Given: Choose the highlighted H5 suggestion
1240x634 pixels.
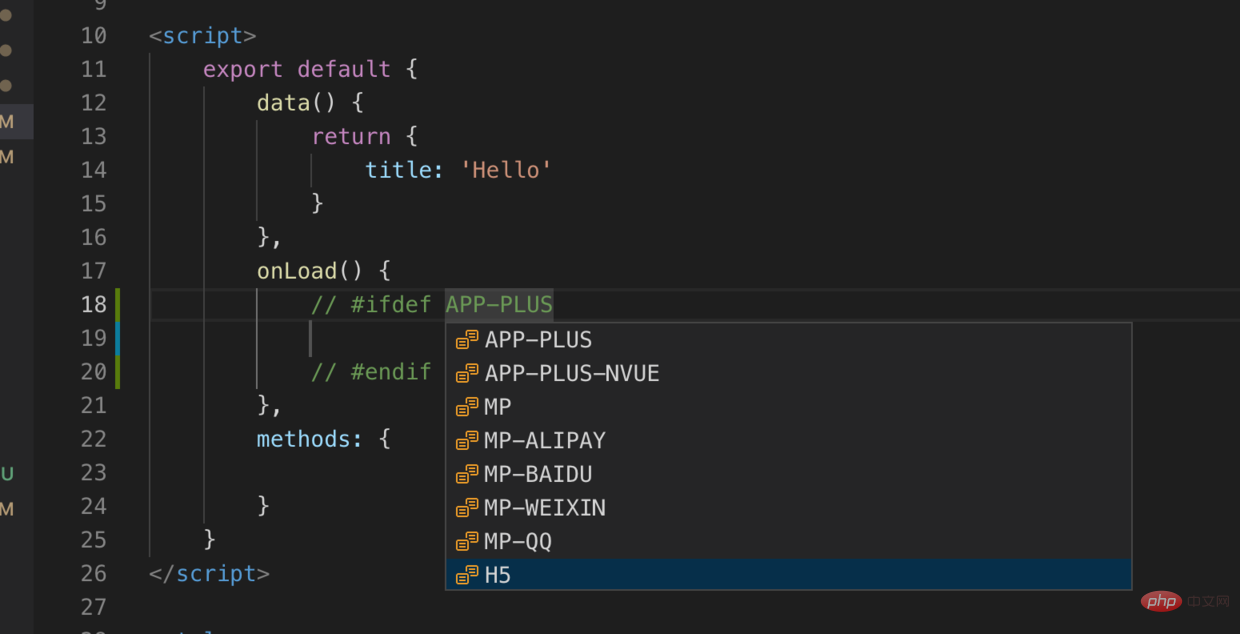Looking at the screenshot, I should click(x=498, y=575).
